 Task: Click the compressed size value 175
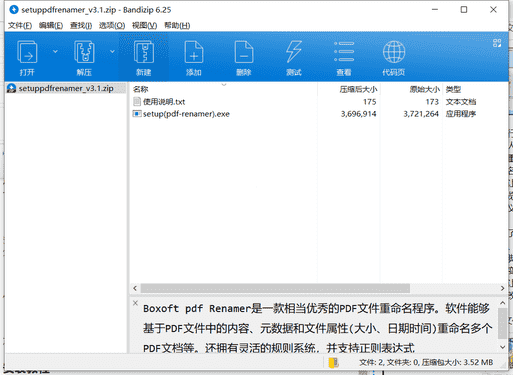point(370,102)
